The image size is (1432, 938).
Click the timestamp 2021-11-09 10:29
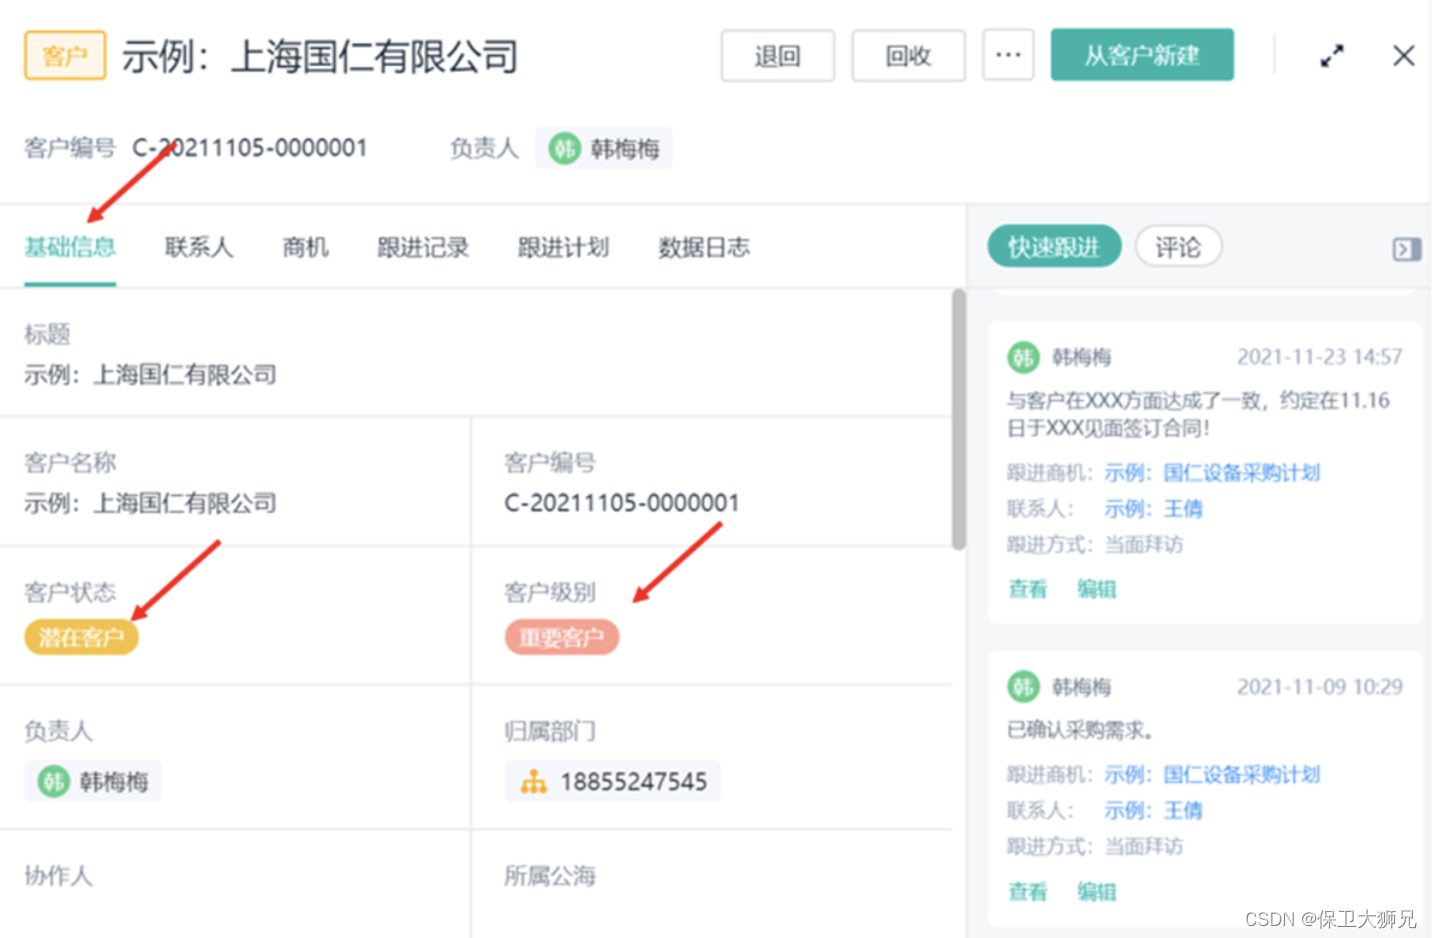click(1320, 687)
